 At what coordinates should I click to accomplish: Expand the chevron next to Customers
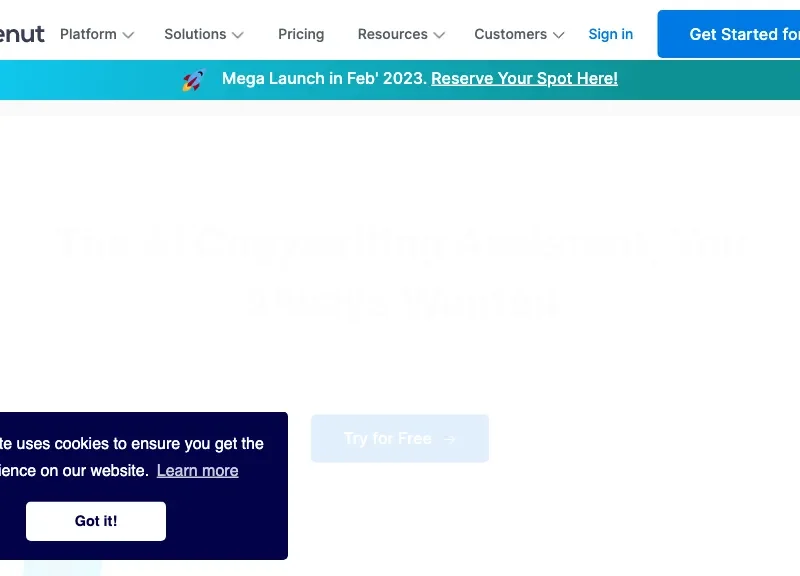click(558, 35)
